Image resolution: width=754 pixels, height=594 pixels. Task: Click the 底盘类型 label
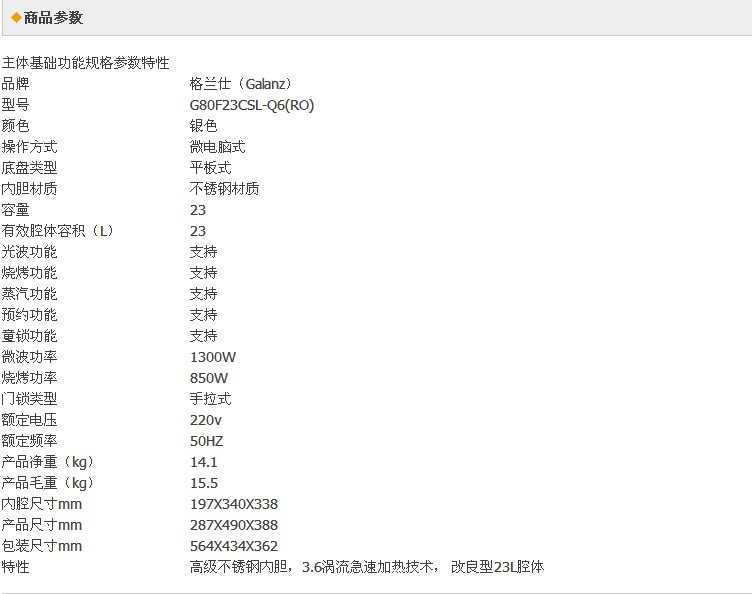(29, 168)
